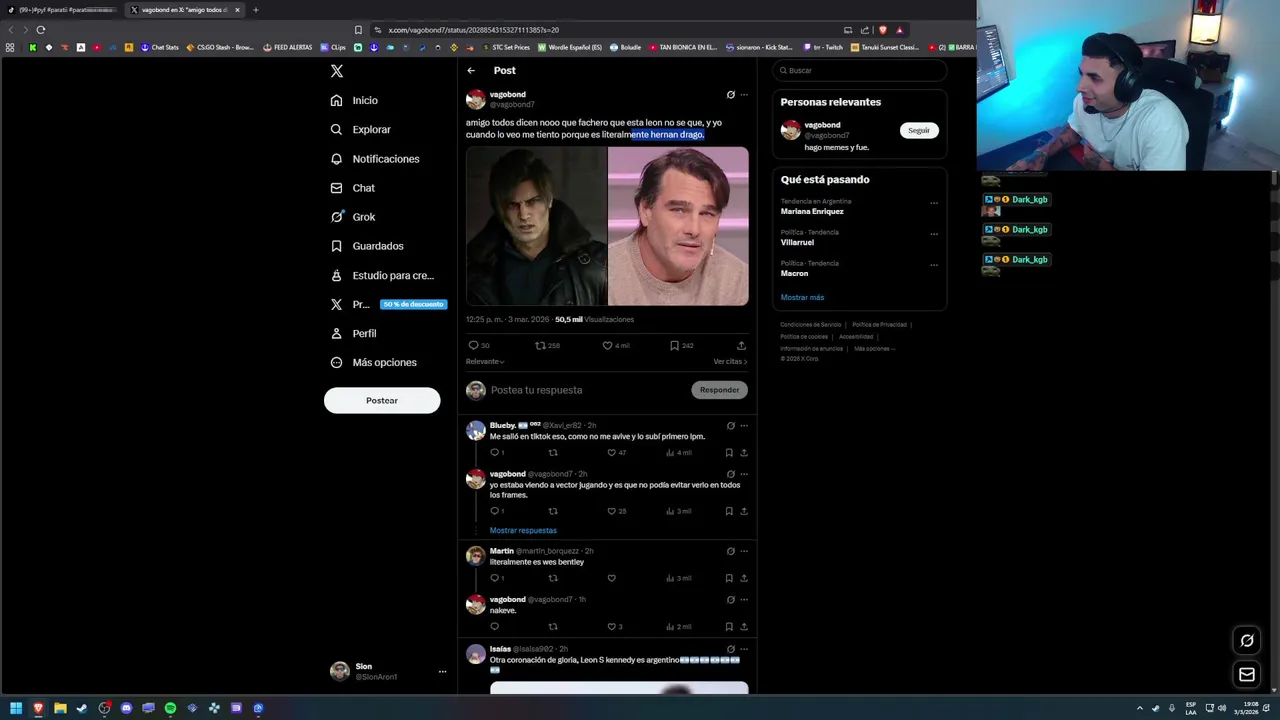
Task: Open the Leon Kennedy image
Action: tap(536, 226)
